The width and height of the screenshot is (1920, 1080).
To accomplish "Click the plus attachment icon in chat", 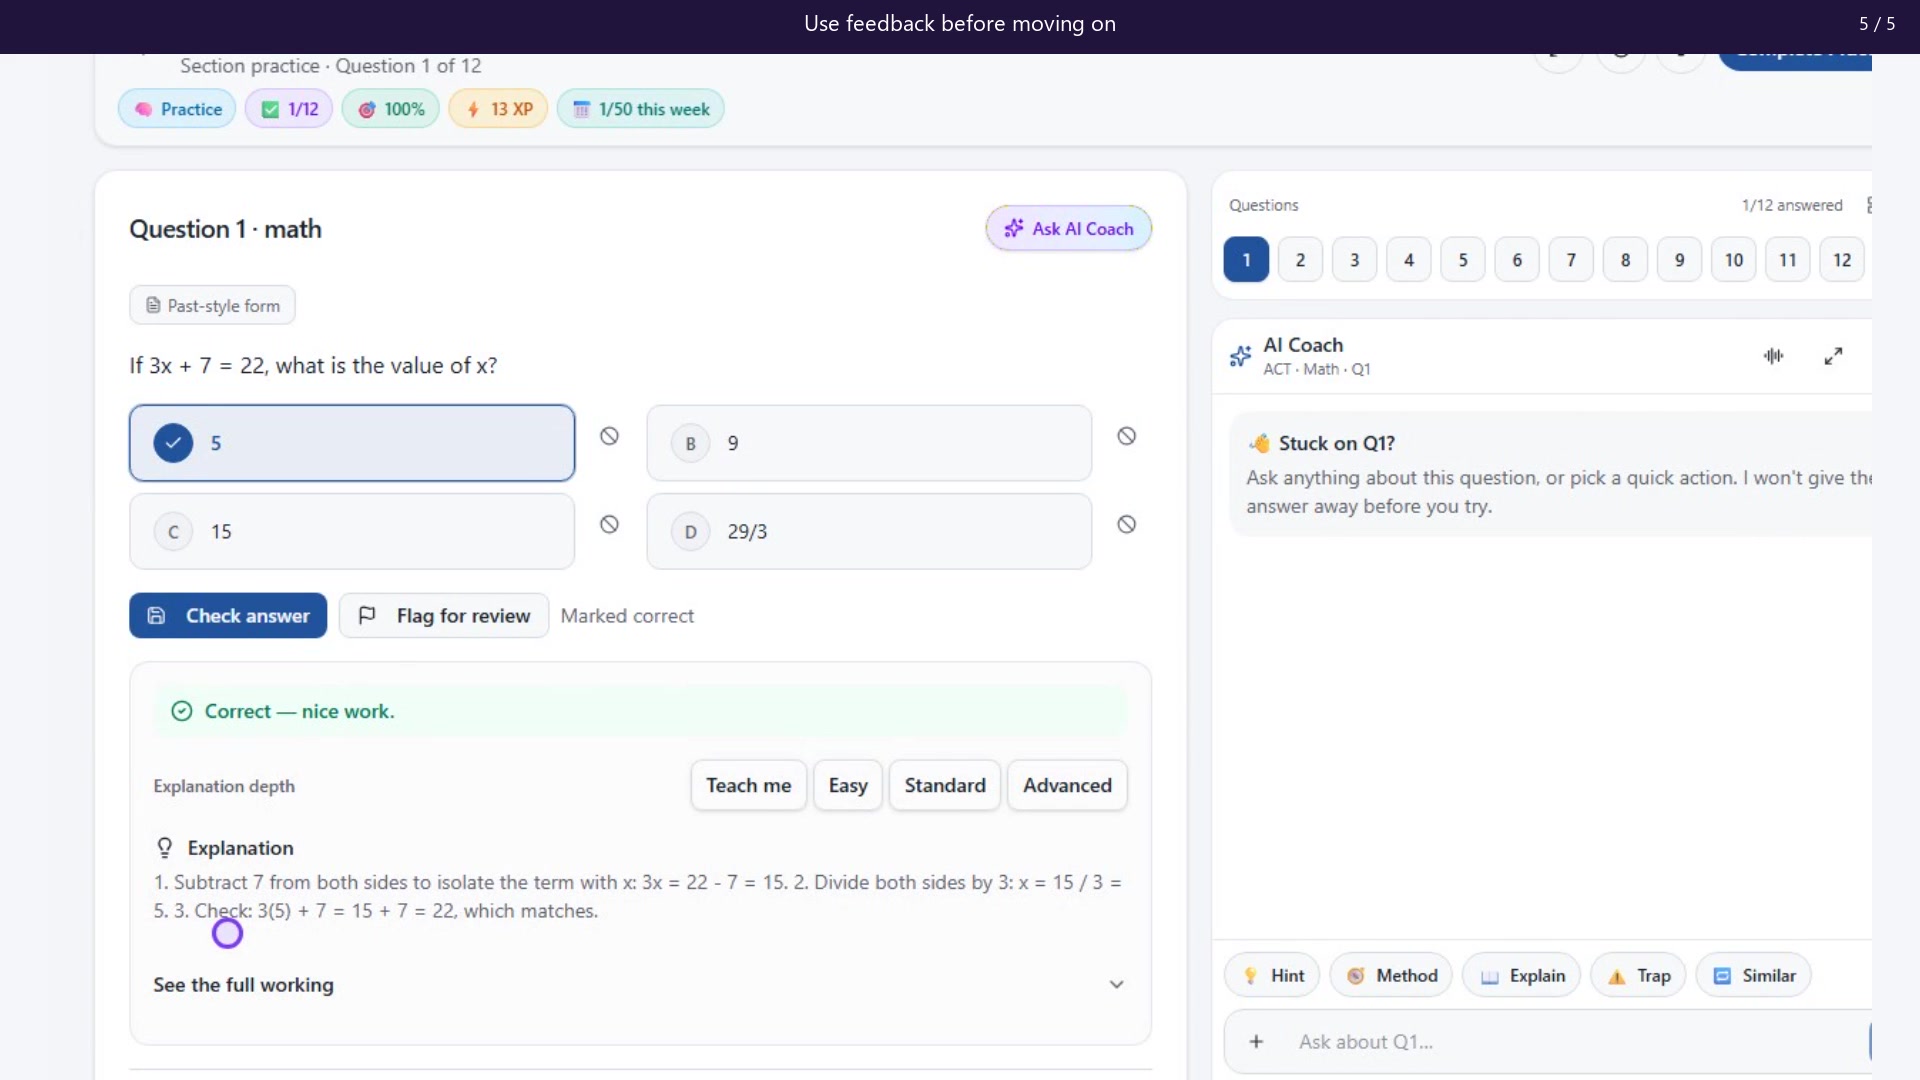I will 1256,1041.
